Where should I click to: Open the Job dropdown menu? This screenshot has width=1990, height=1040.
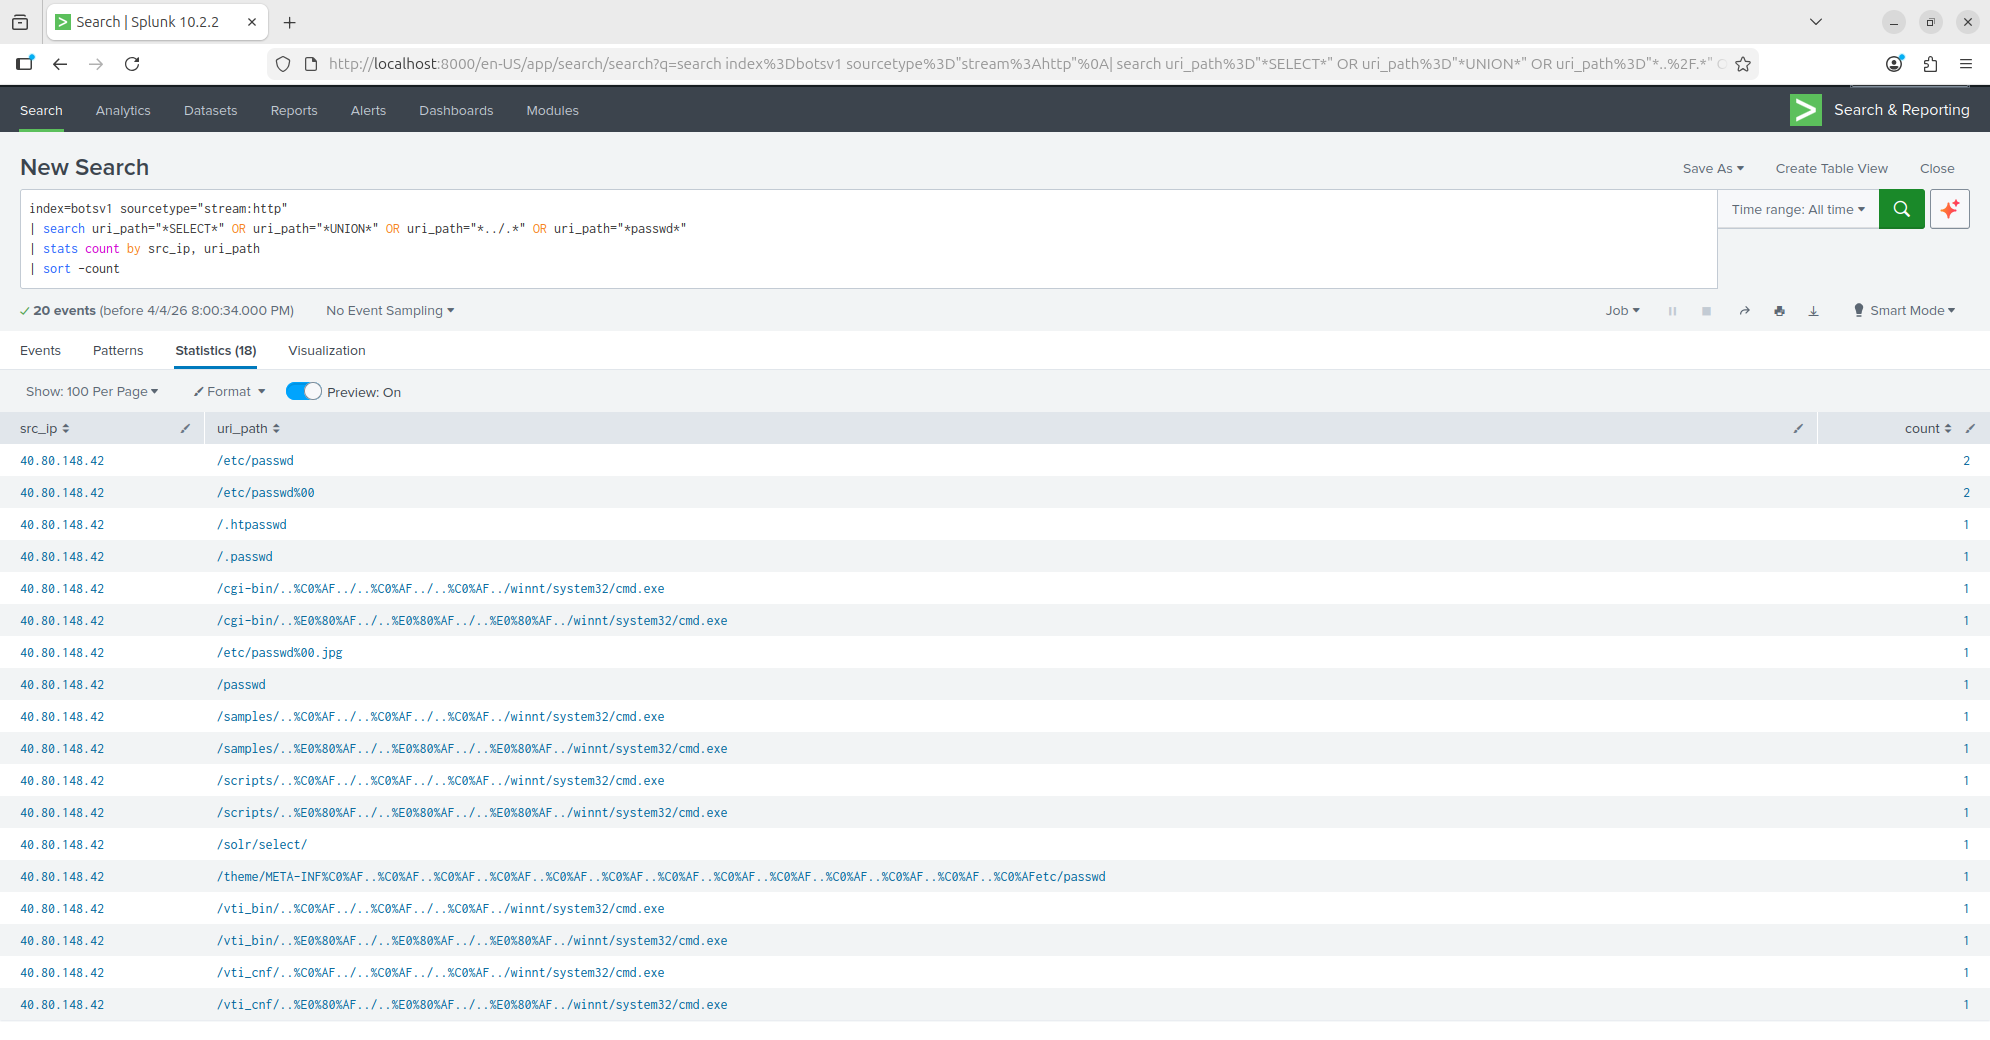click(x=1622, y=311)
